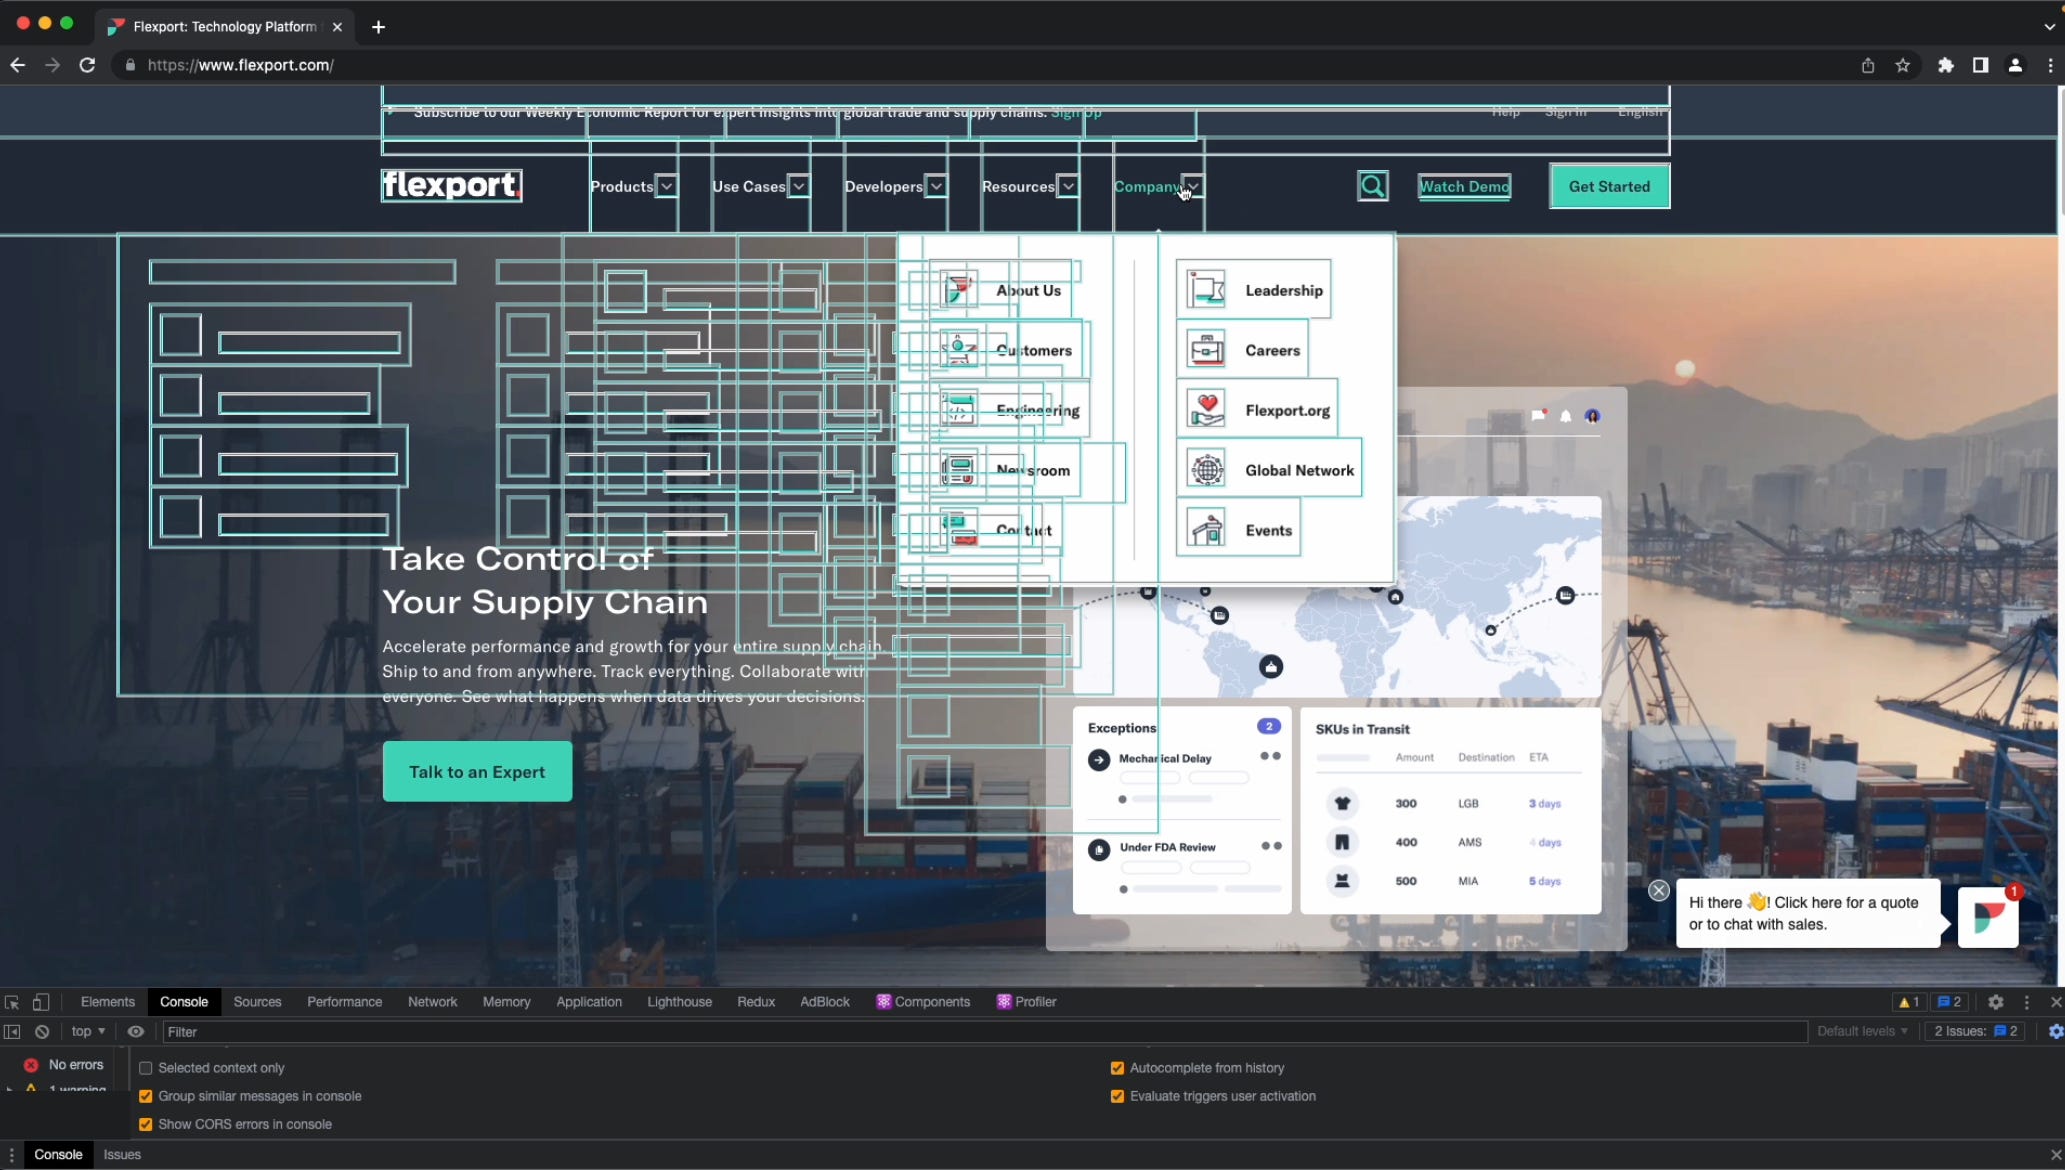Open DevTools more options menu
Image resolution: width=2065 pixels, height=1170 pixels.
(2027, 1002)
